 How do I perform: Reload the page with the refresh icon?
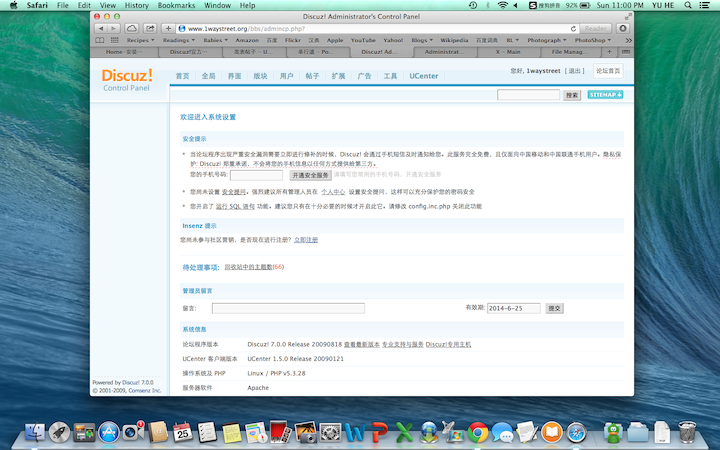pyautogui.click(x=573, y=28)
